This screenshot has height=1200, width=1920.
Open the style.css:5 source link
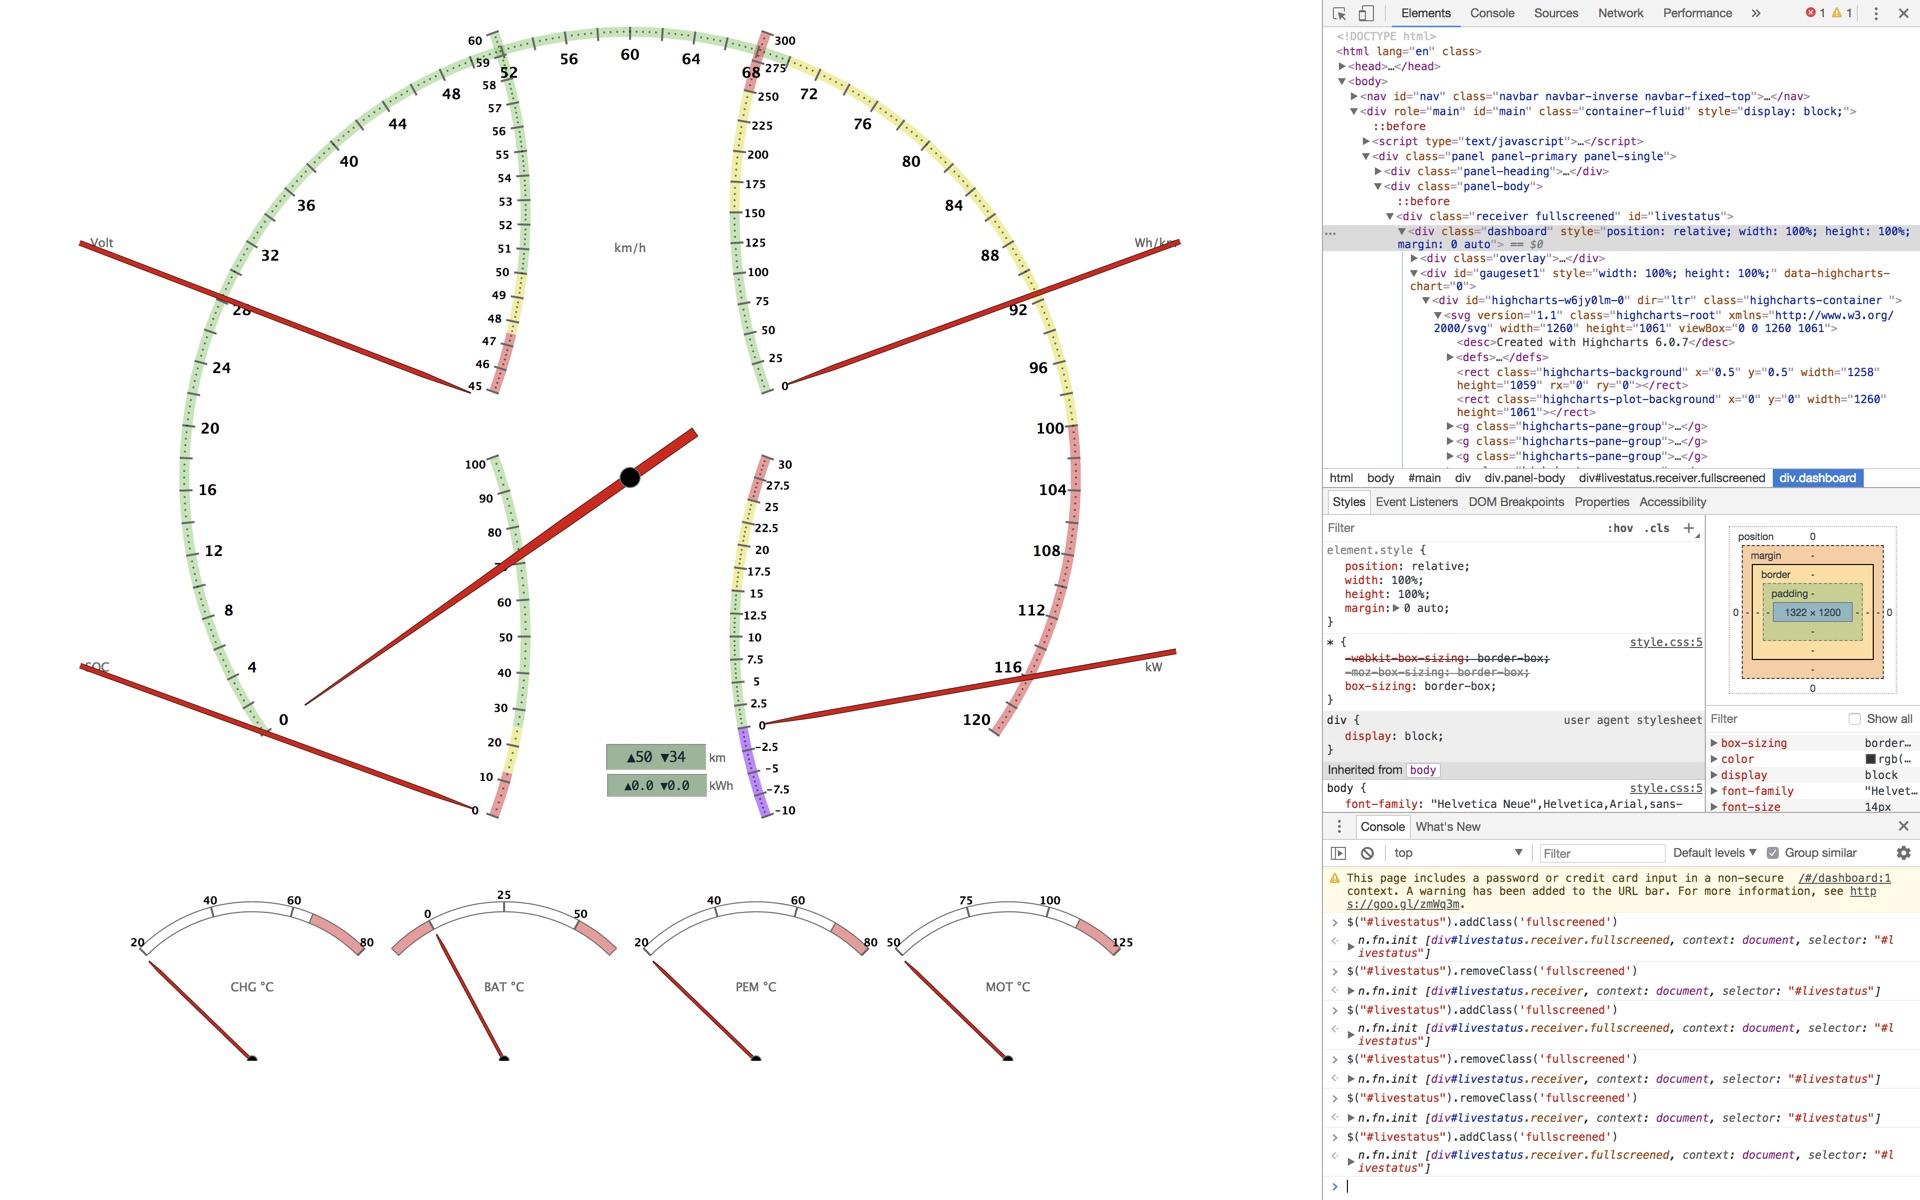pos(1665,642)
